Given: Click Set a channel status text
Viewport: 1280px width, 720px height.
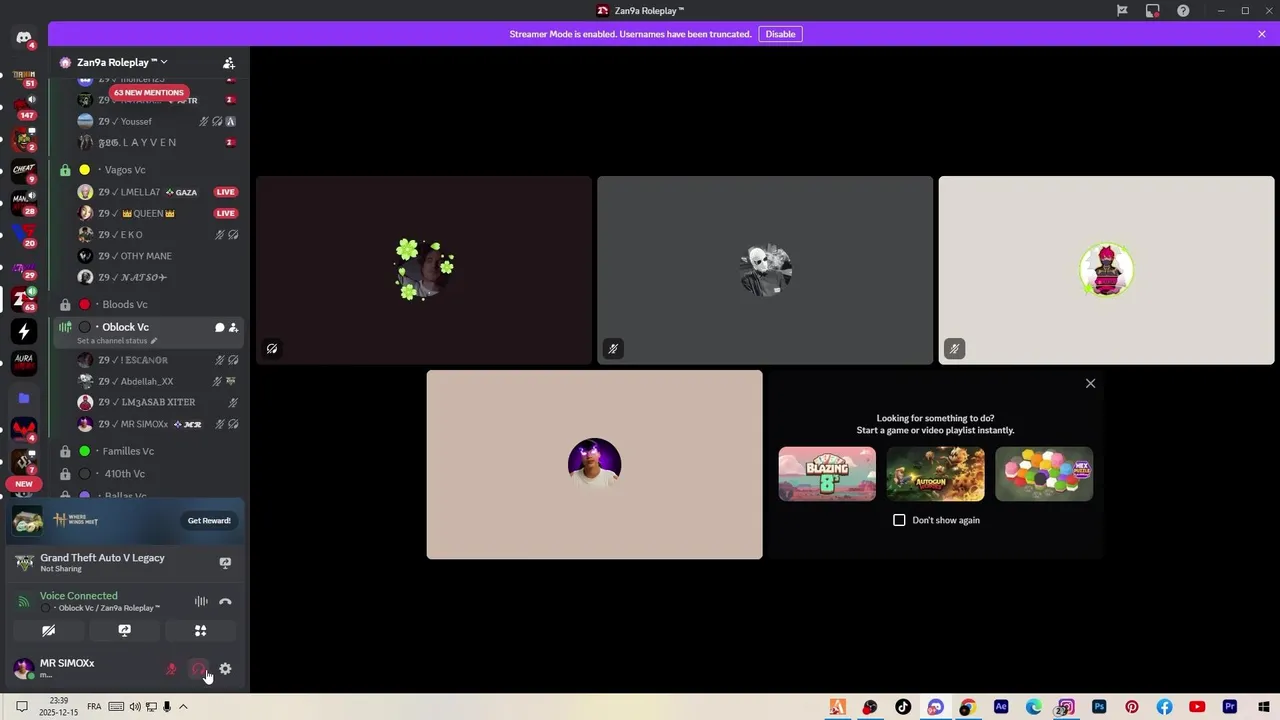Looking at the screenshot, I should tap(112, 341).
